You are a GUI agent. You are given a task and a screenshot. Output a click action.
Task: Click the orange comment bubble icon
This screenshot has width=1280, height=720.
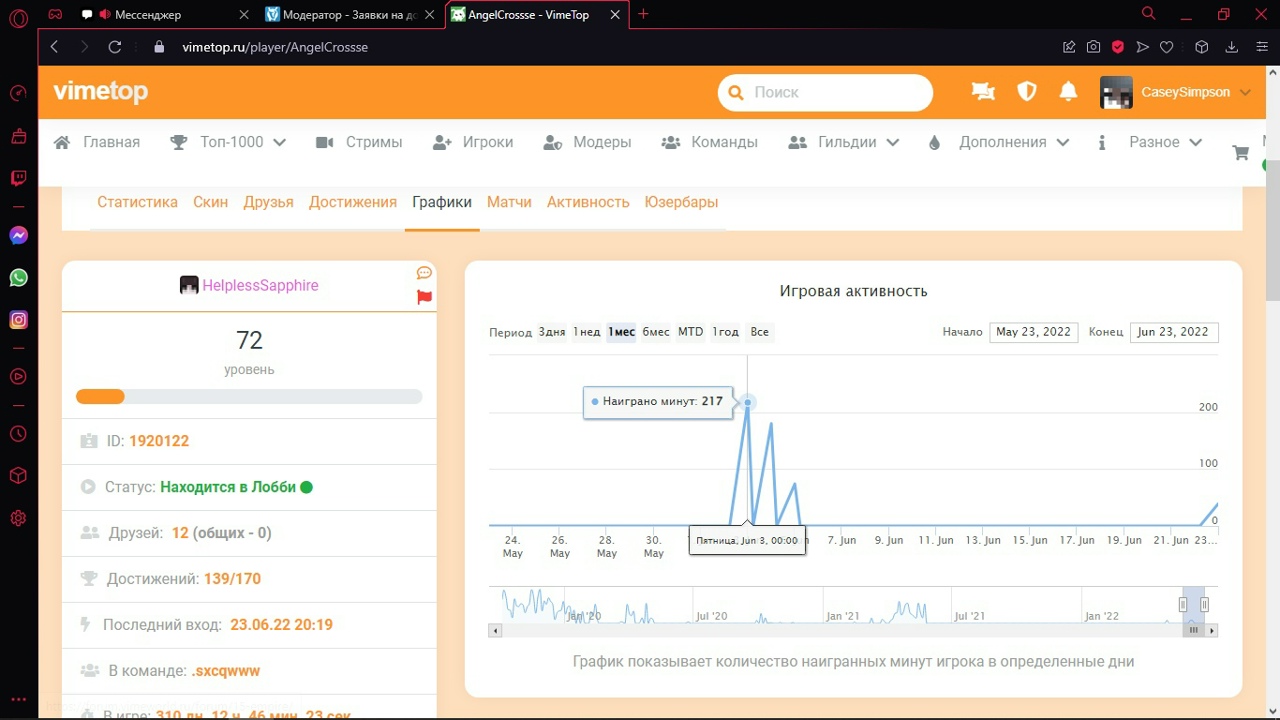click(424, 273)
